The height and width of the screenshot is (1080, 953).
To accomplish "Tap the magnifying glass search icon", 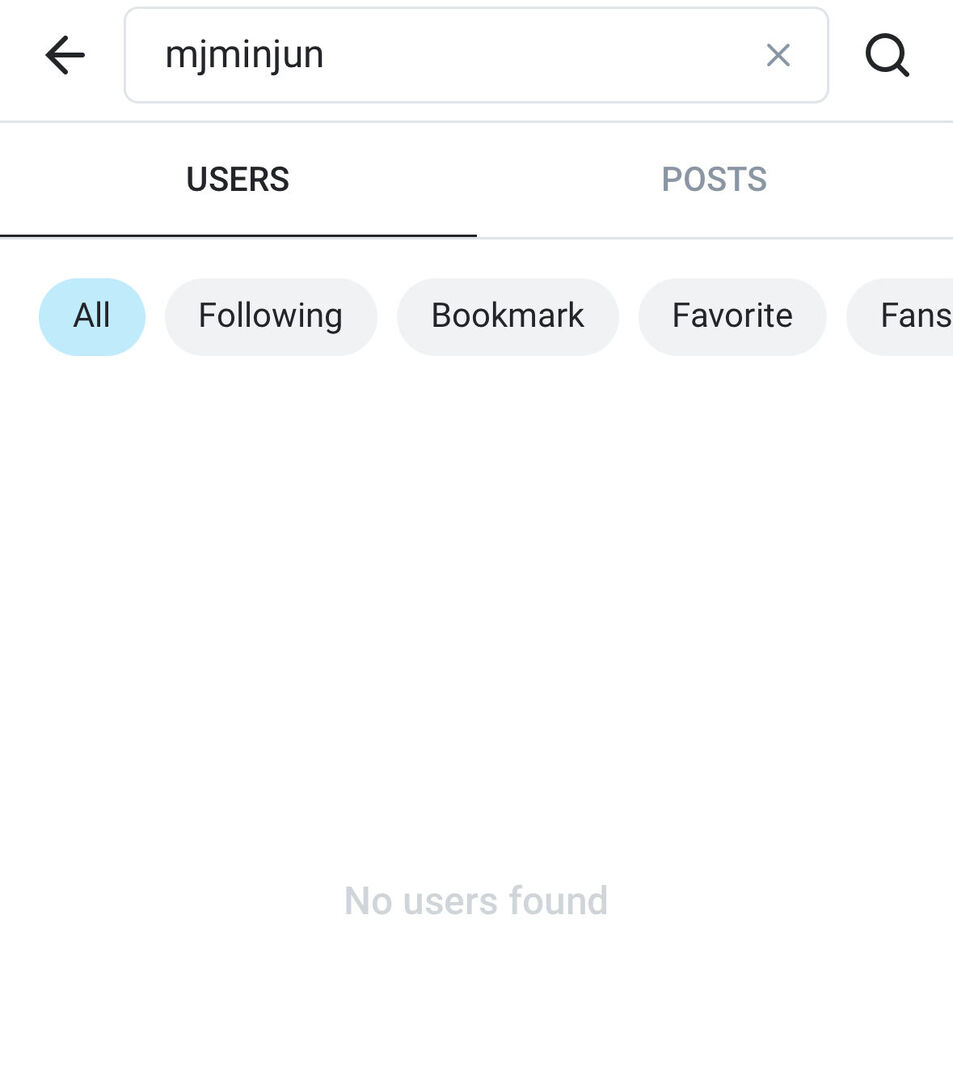I will pos(887,55).
